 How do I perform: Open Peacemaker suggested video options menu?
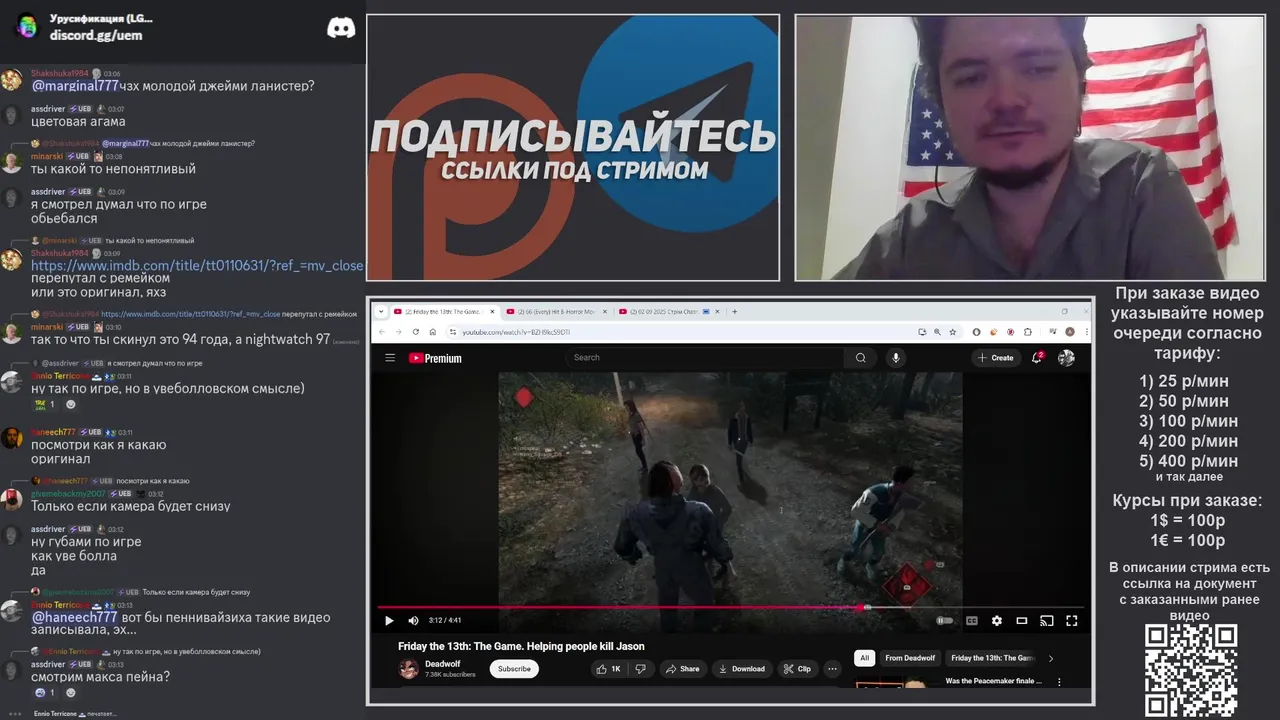1059,682
